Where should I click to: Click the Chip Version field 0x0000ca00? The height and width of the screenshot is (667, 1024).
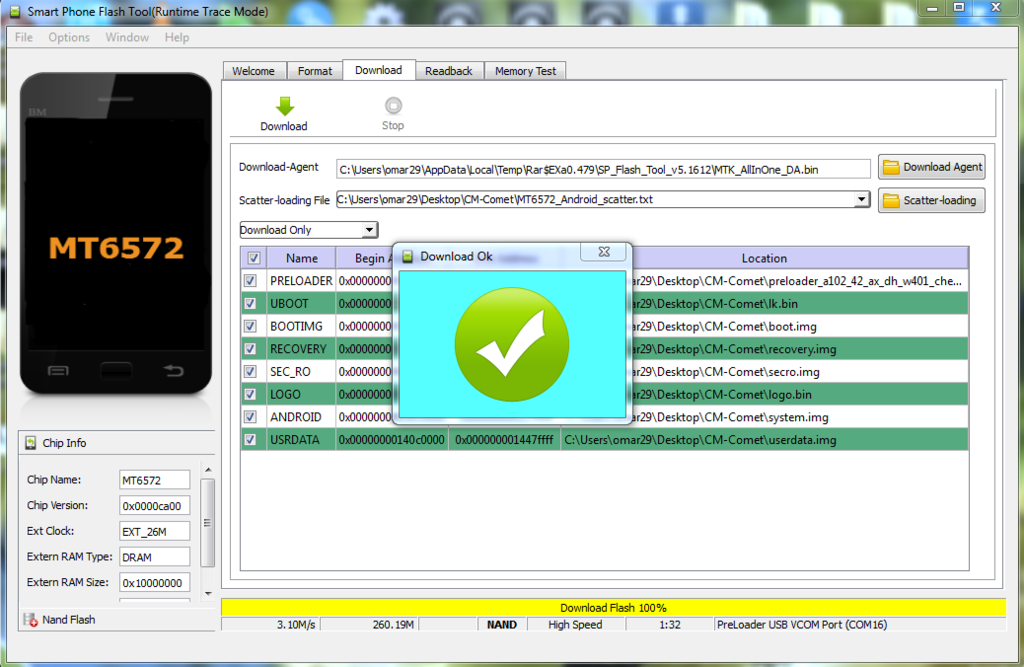tap(154, 506)
